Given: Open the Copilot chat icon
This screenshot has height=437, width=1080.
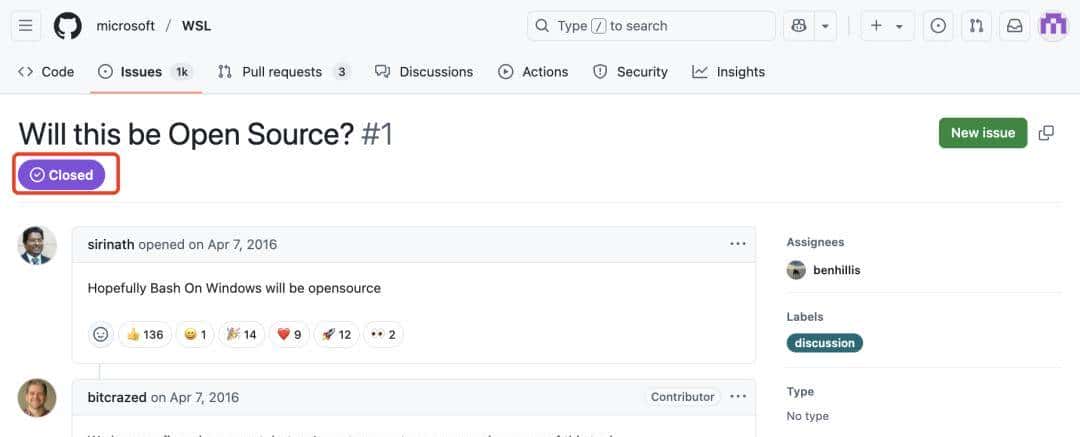Looking at the screenshot, I should tap(799, 26).
